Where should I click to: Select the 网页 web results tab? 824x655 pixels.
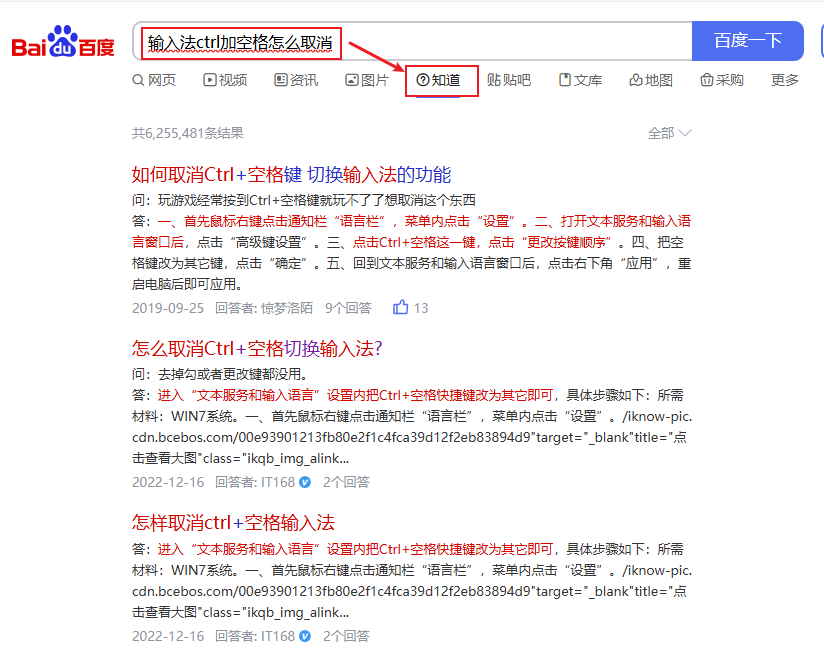coord(154,80)
